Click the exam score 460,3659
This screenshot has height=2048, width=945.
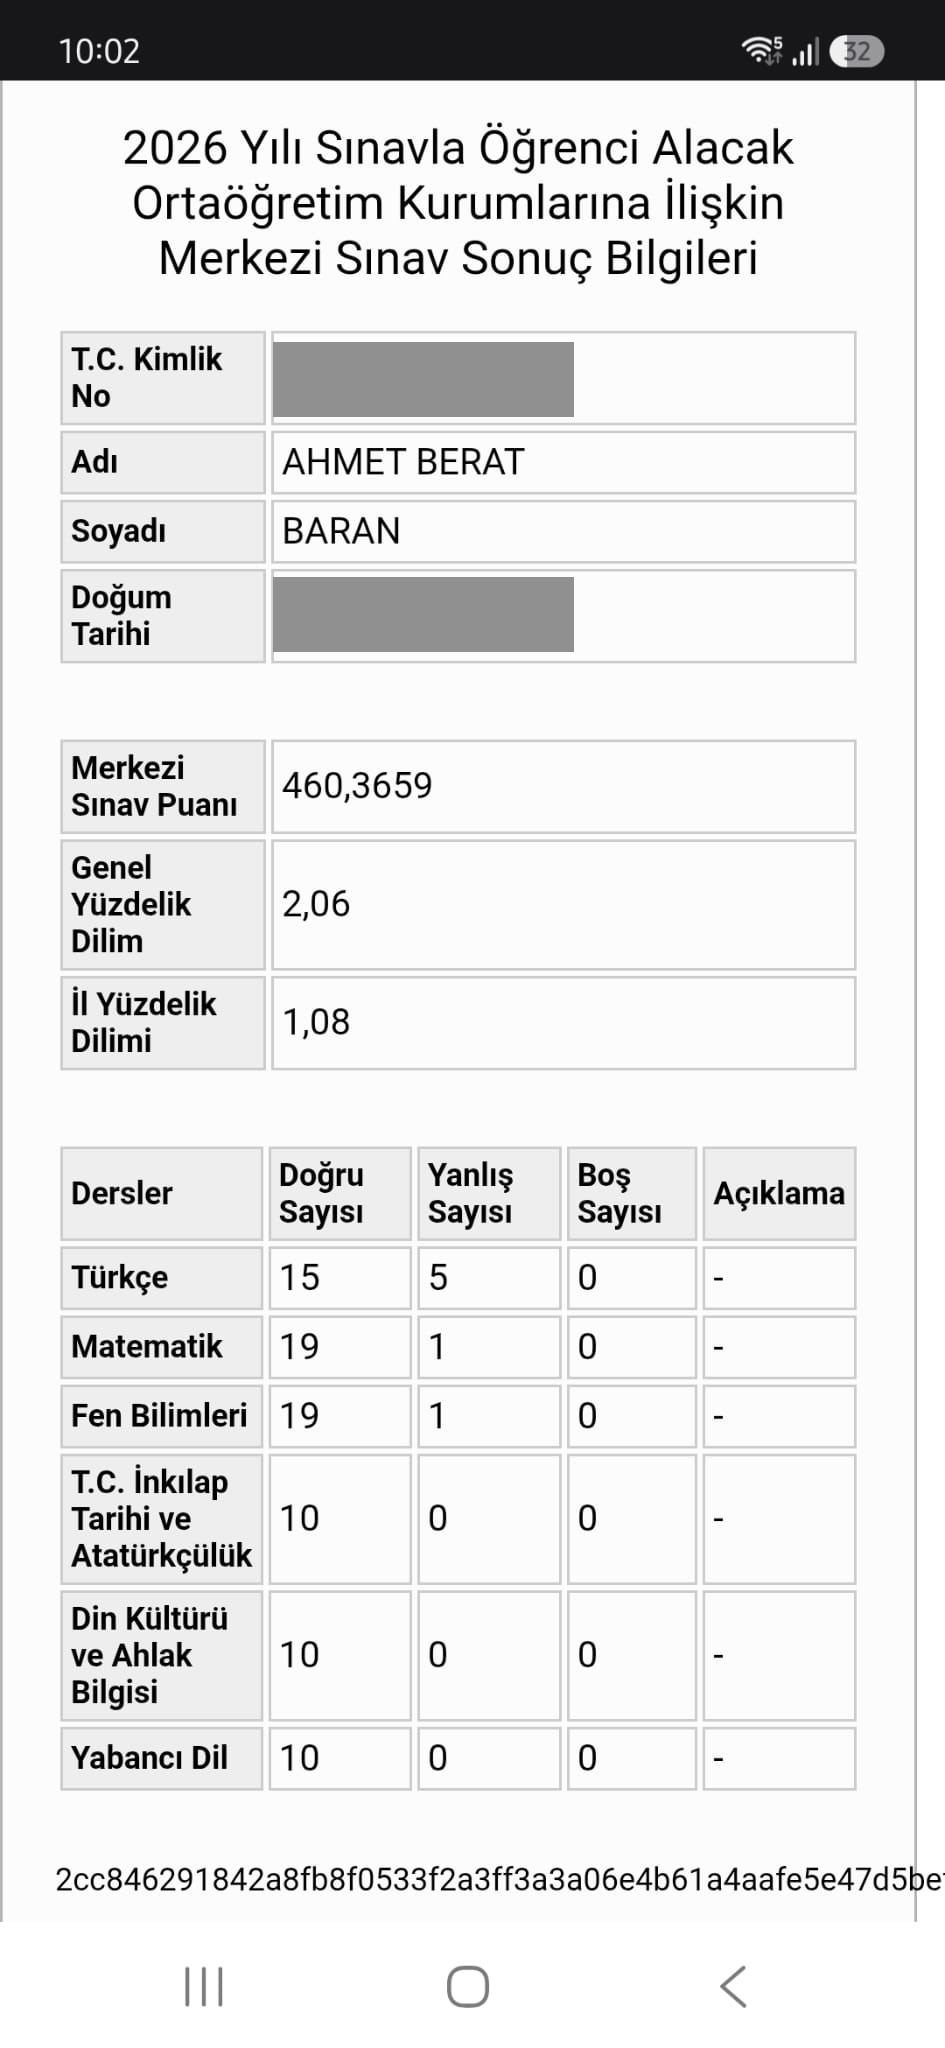[x=357, y=786]
